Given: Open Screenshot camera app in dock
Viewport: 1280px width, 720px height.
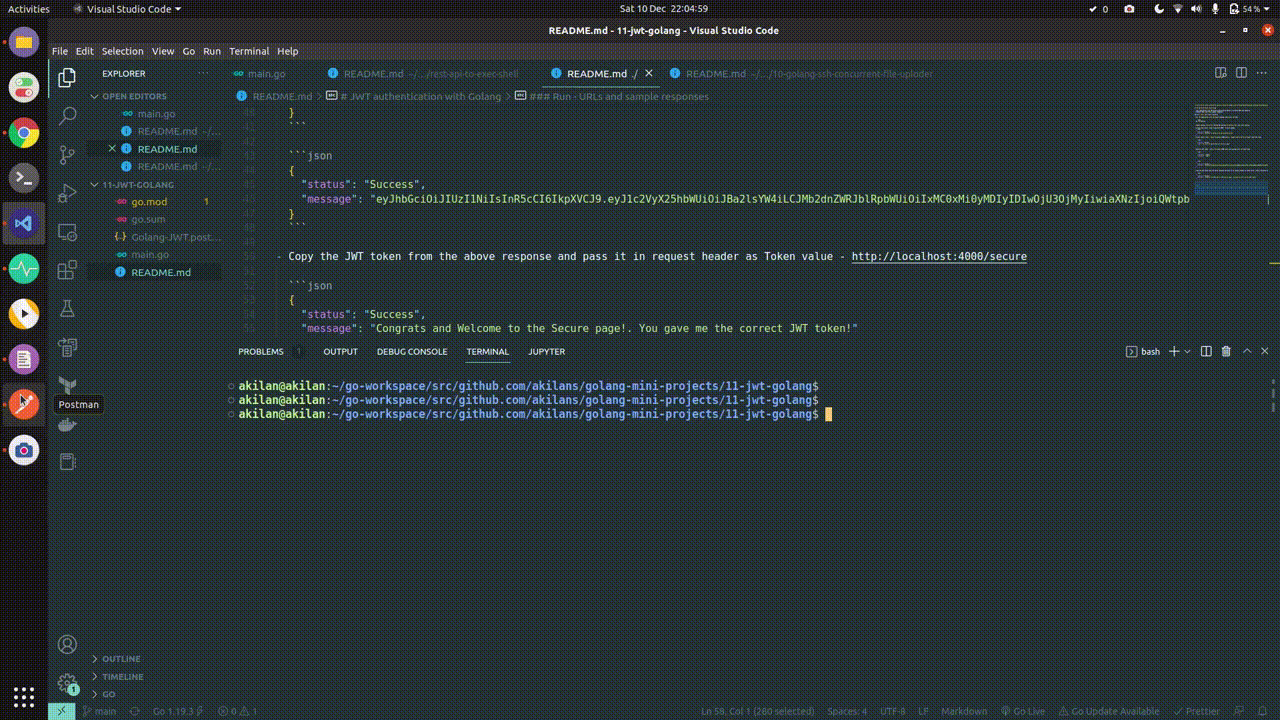Looking at the screenshot, I should tap(24, 450).
